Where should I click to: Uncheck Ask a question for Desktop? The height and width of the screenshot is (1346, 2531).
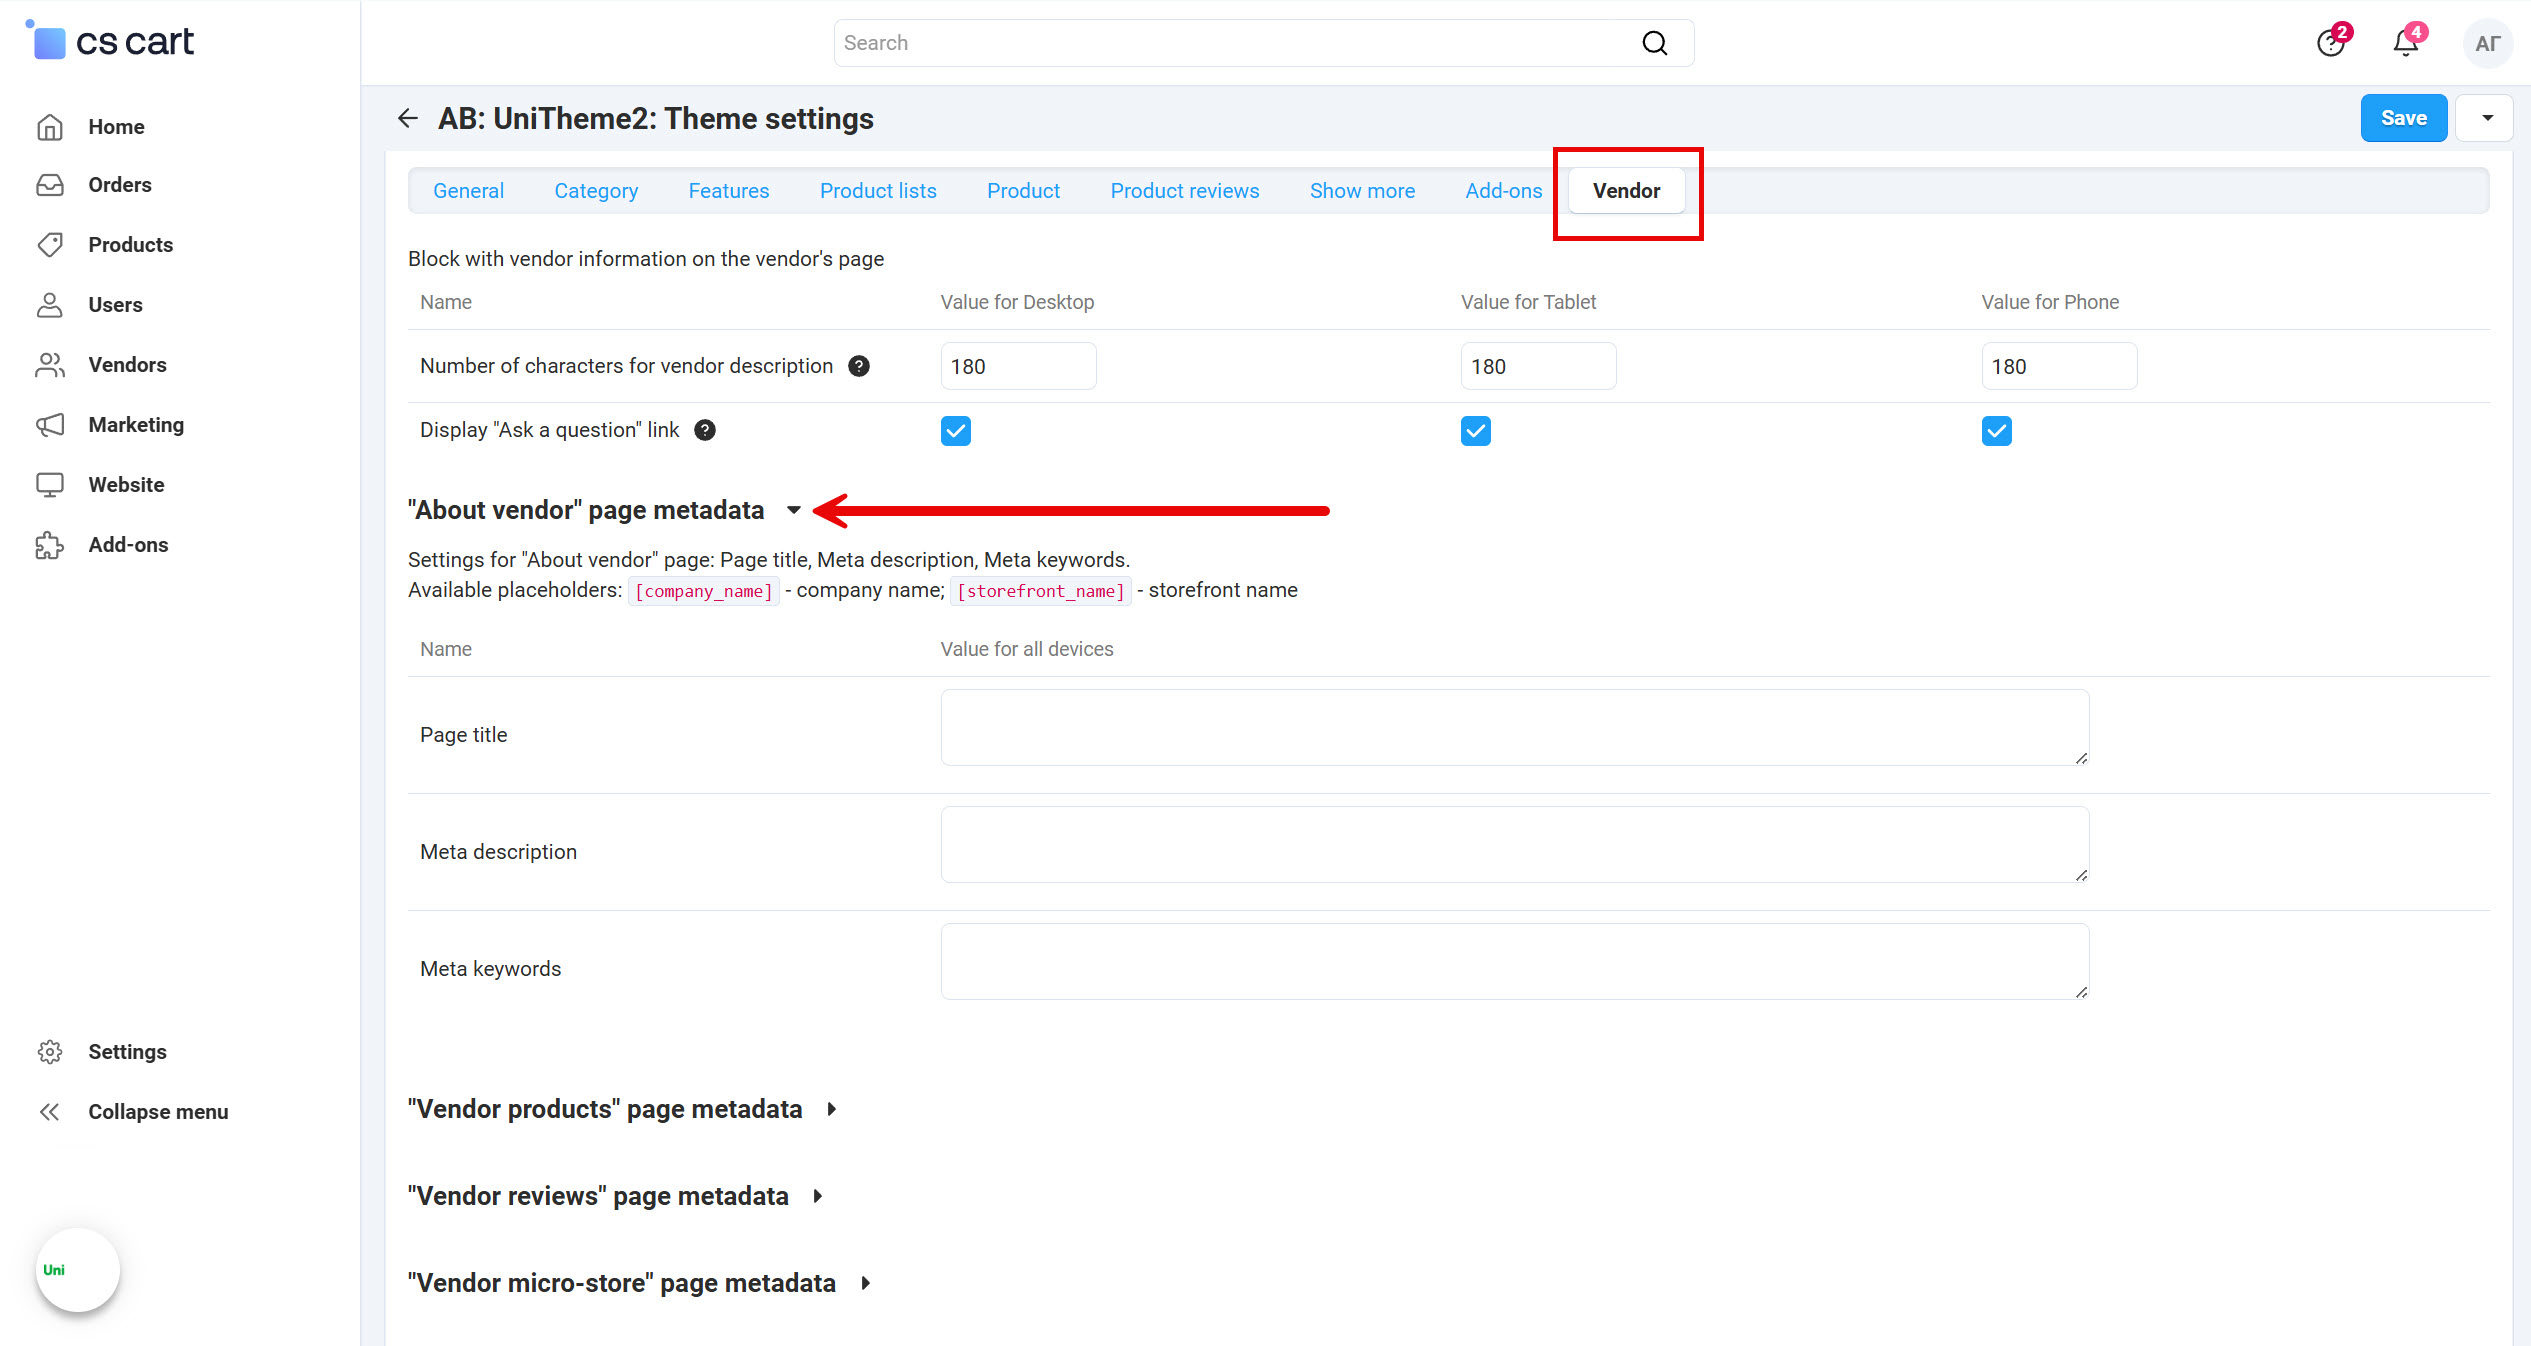(956, 431)
